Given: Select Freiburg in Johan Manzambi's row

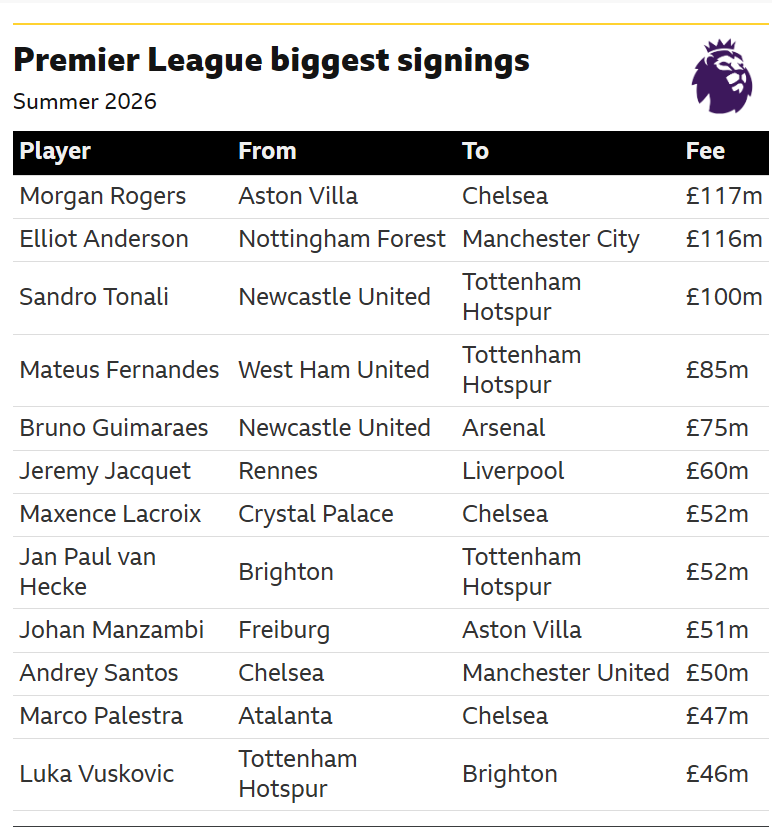Looking at the screenshot, I should tap(284, 631).
